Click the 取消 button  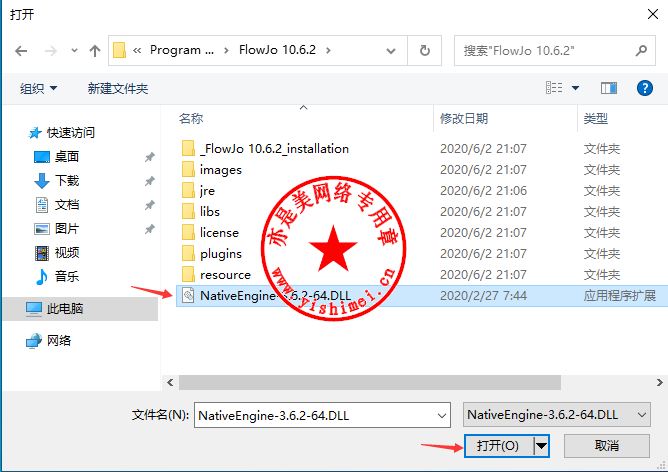coord(607,446)
